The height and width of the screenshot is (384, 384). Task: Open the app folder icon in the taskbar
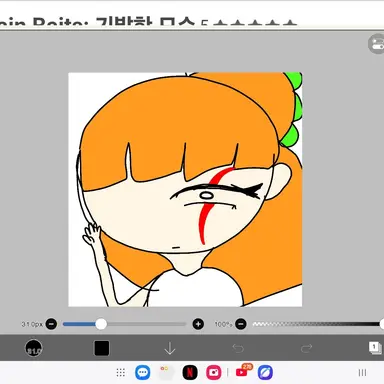(x=166, y=372)
